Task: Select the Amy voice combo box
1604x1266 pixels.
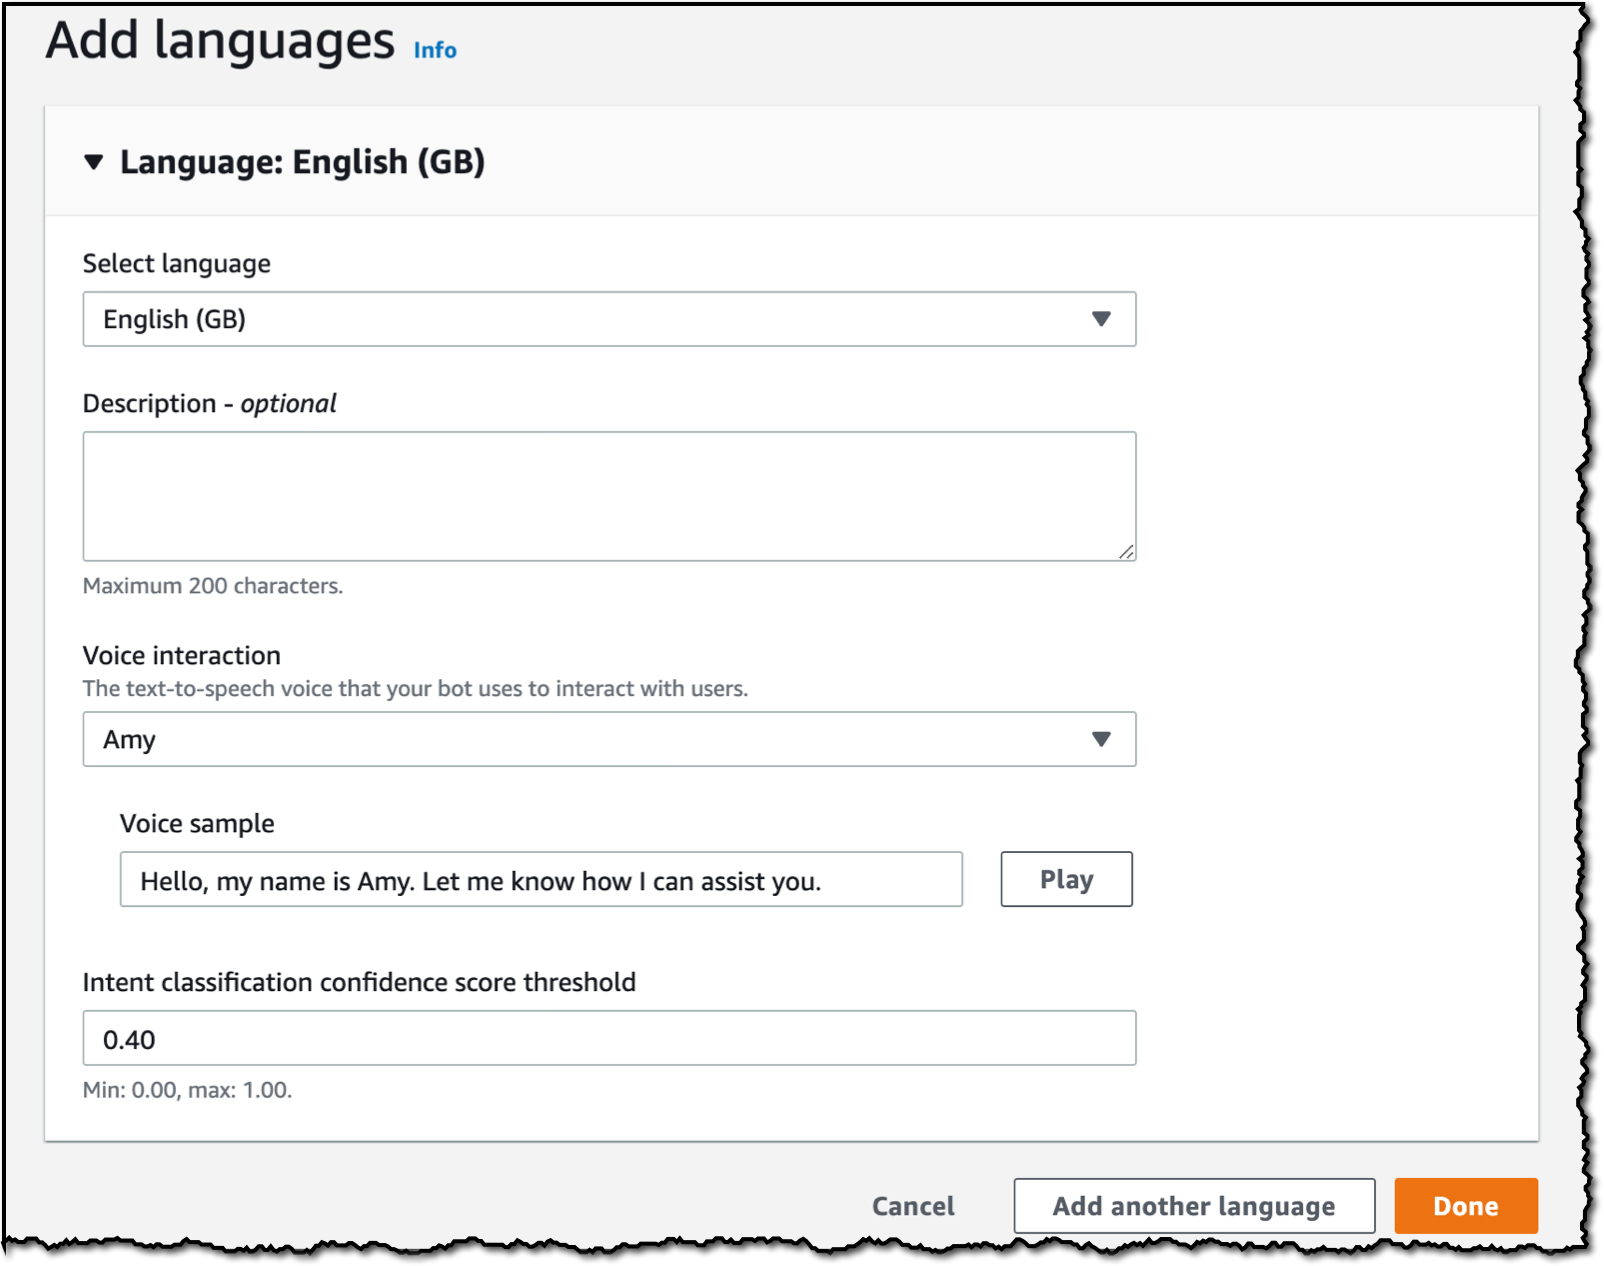Action: [609, 739]
